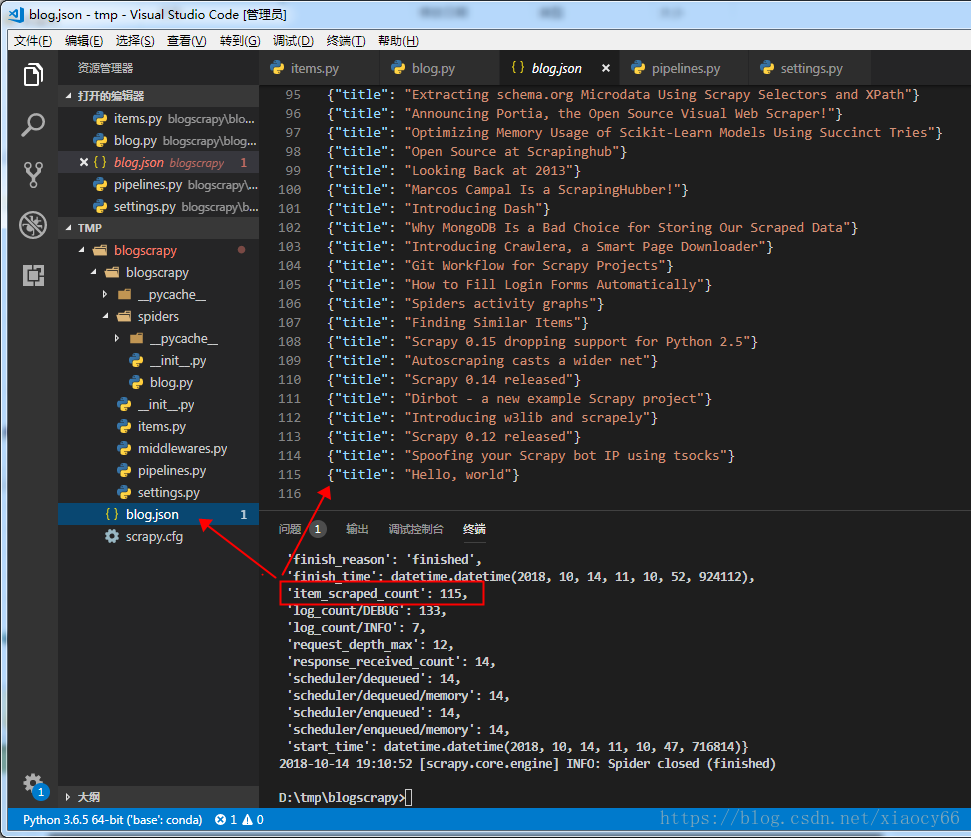This screenshot has width=971, height=838.
Task: Open the Source Control view
Action: coord(33,175)
